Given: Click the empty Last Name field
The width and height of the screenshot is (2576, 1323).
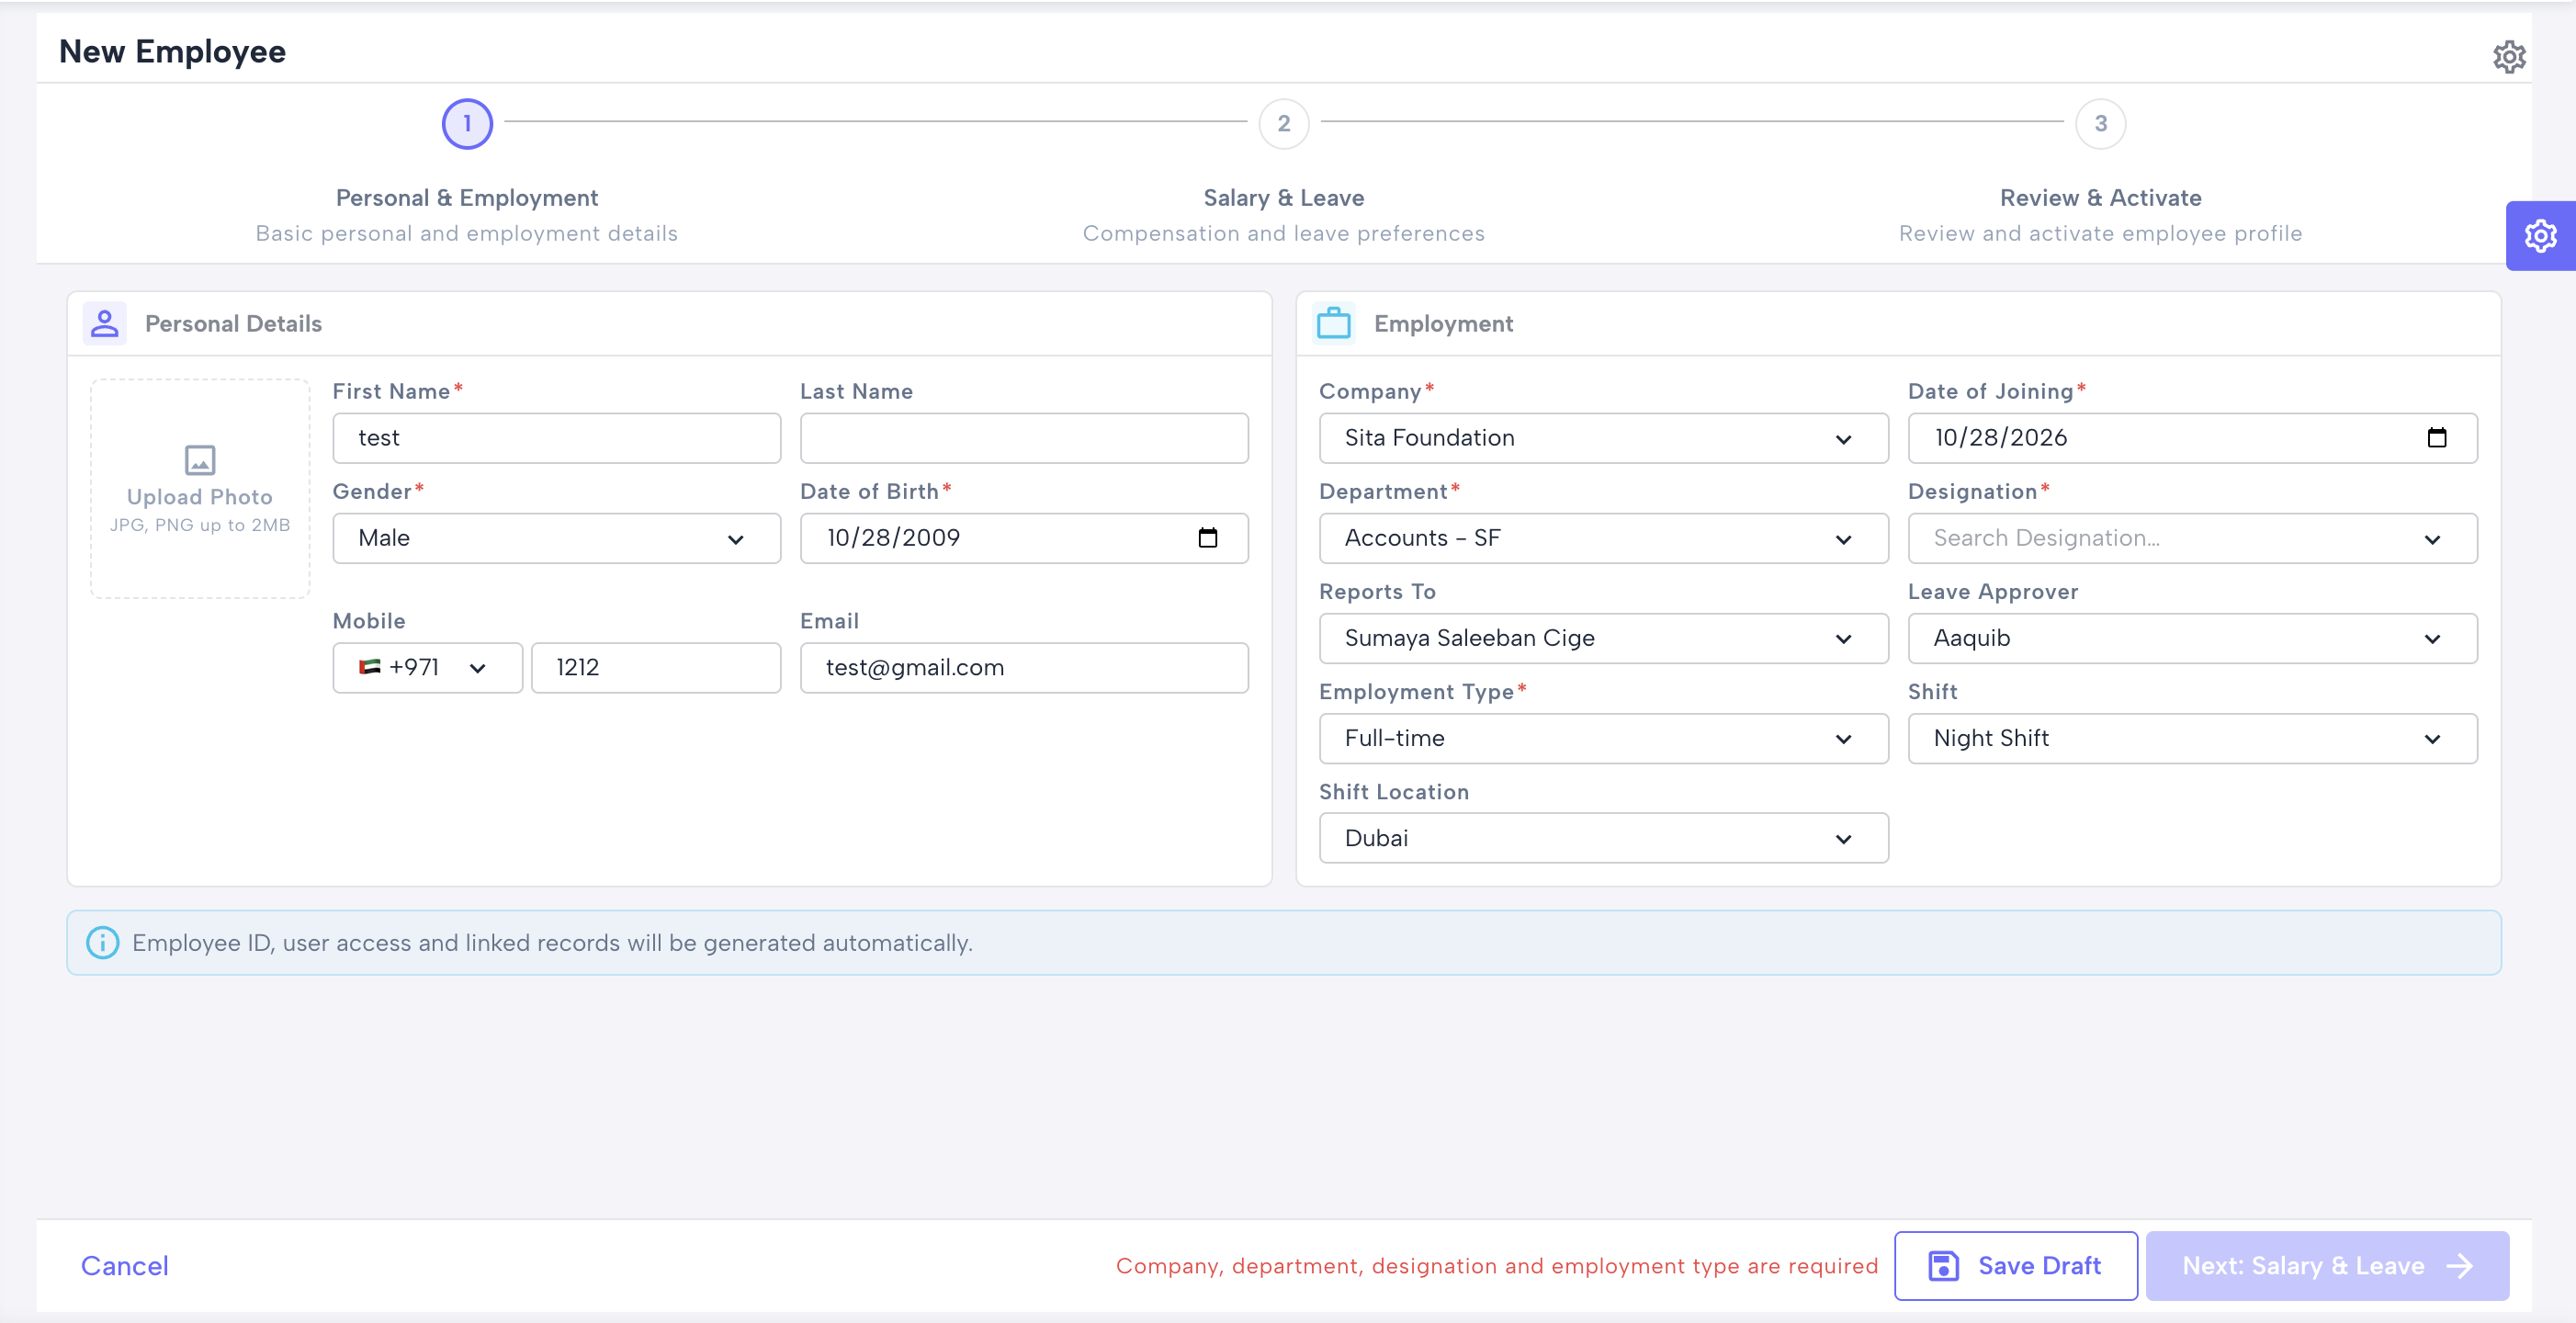Looking at the screenshot, I should (x=1024, y=438).
